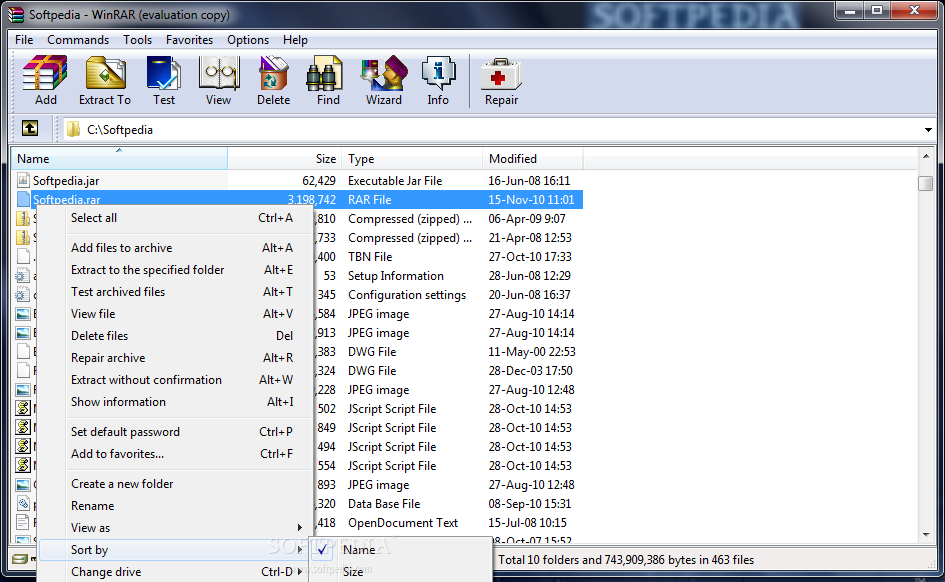945x582 pixels.
Task: Sort by Size column header
Action: tap(284, 158)
